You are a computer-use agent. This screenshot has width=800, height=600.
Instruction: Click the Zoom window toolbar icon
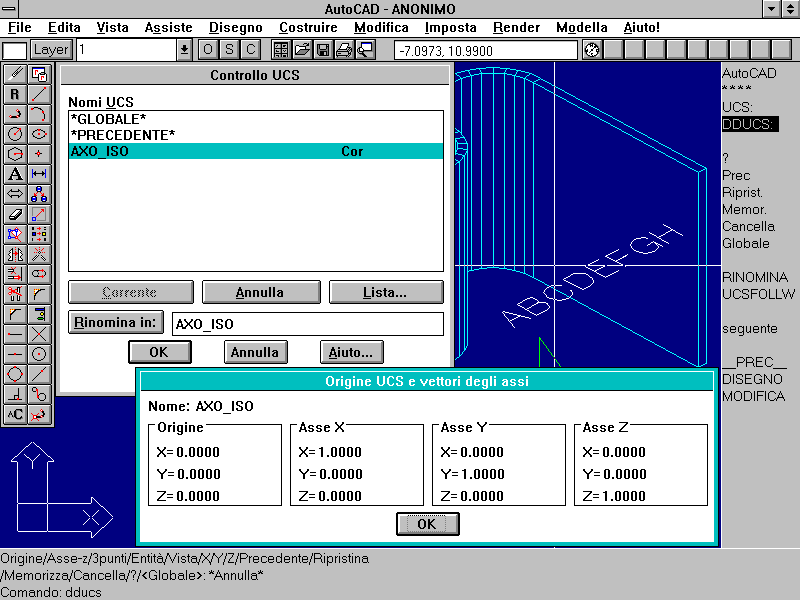(365, 50)
